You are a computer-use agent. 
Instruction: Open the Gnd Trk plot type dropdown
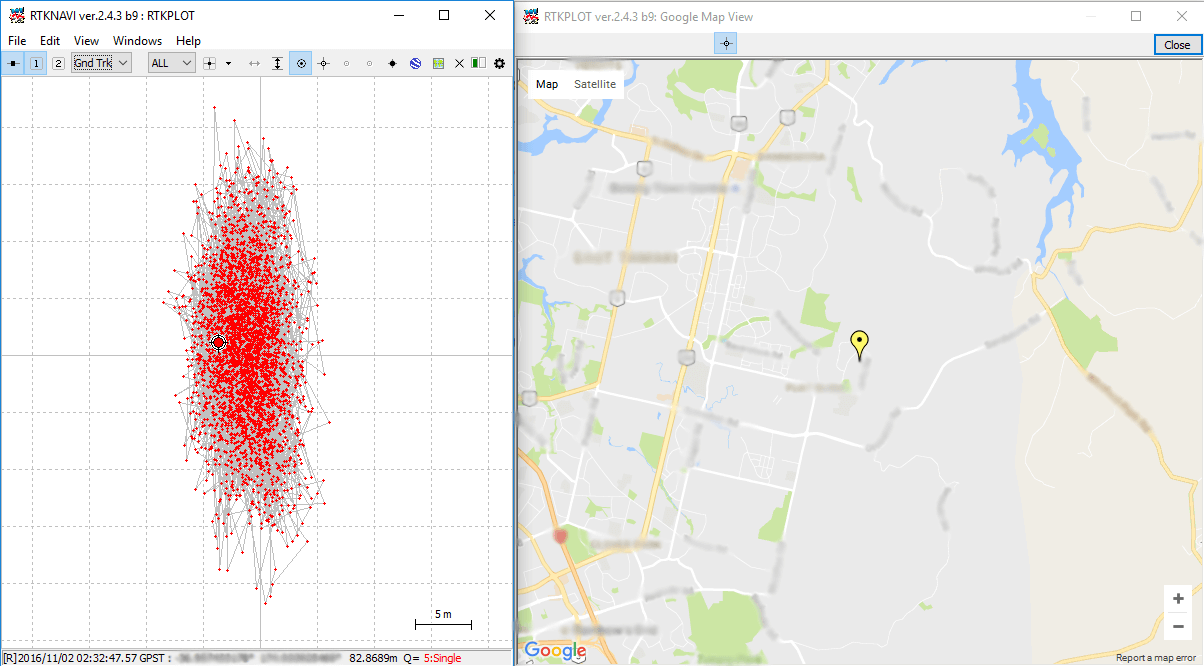(101, 63)
